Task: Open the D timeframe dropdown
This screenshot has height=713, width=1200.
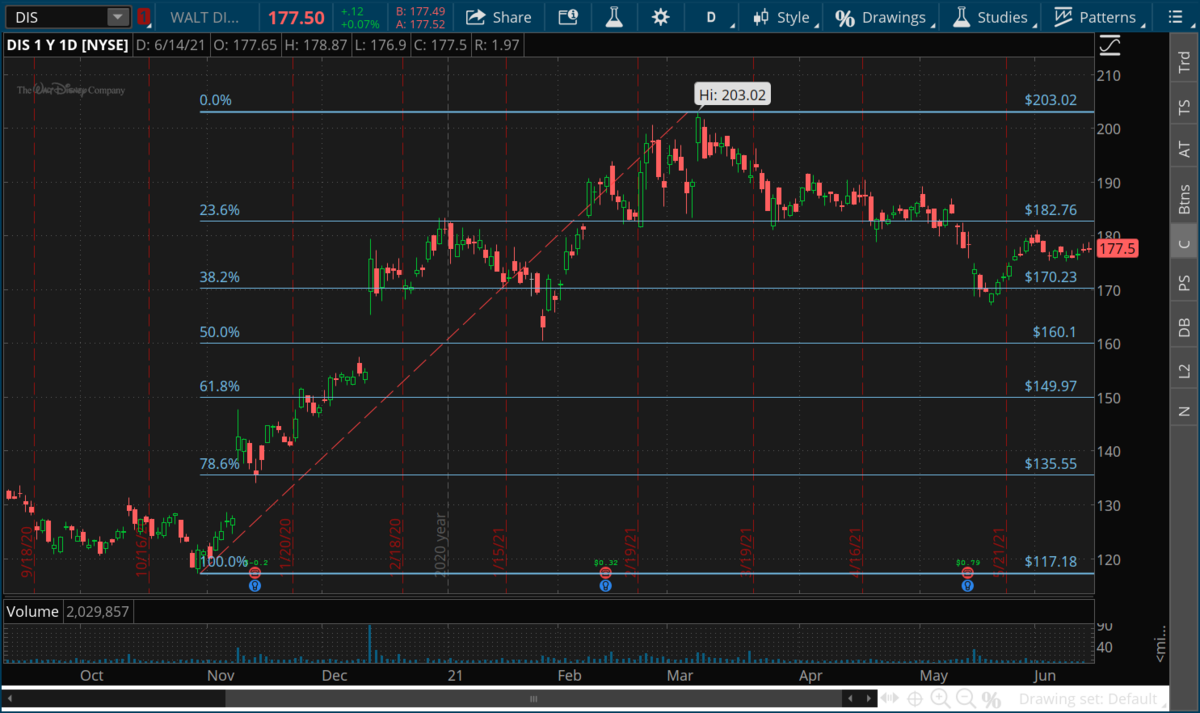Action: click(x=712, y=17)
